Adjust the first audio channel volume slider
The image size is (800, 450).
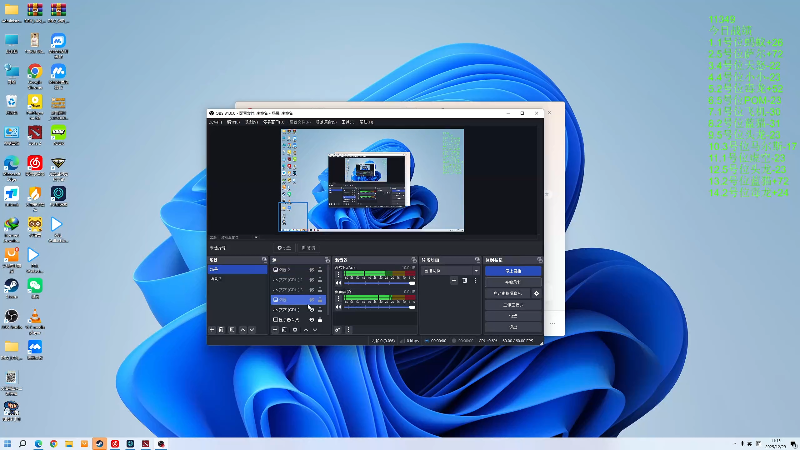tap(380, 283)
